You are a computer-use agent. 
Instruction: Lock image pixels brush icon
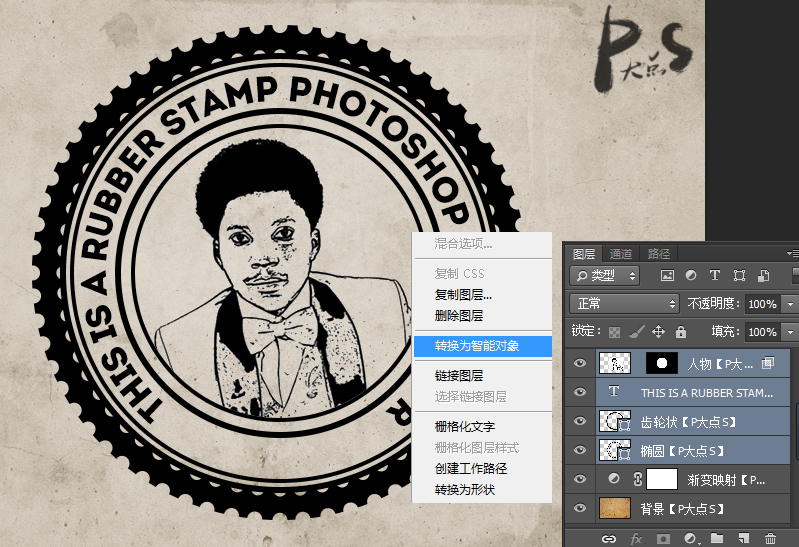[636, 332]
